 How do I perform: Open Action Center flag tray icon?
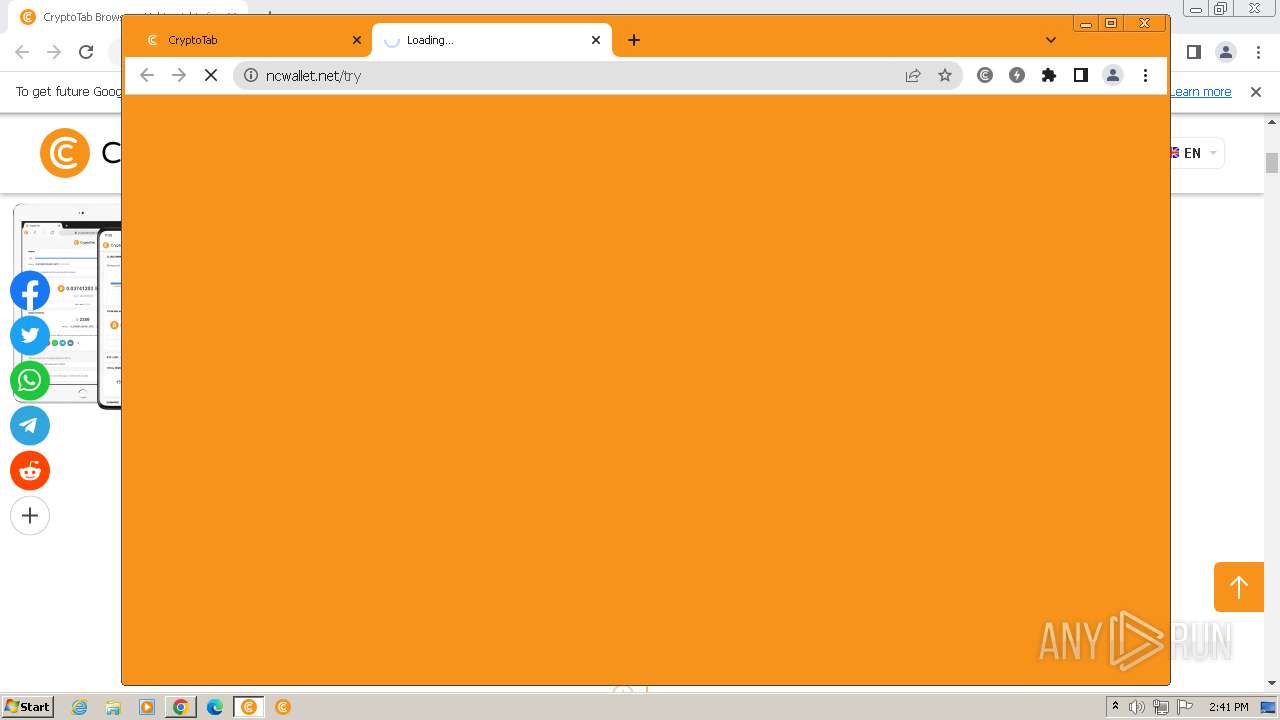tap(1185, 707)
